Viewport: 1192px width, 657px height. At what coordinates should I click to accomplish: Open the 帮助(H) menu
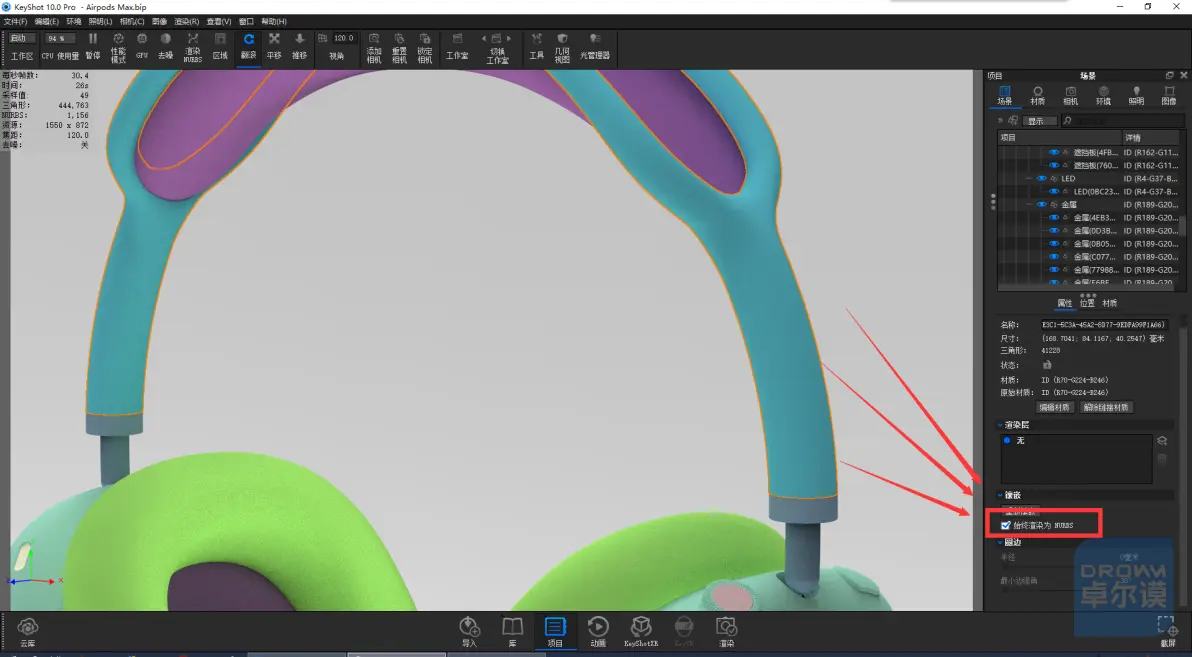tap(274, 21)
